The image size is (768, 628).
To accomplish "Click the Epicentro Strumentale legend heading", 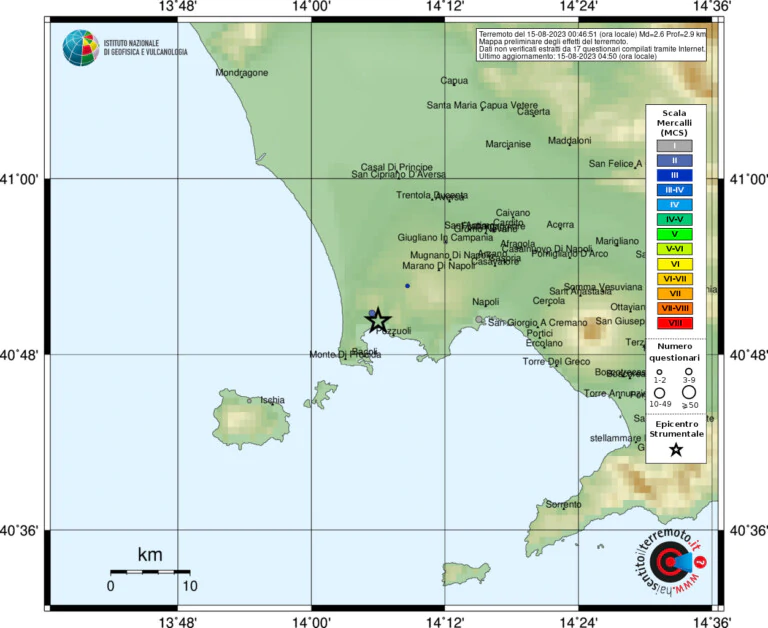I will pyautogui.click(x=676, y=429).
